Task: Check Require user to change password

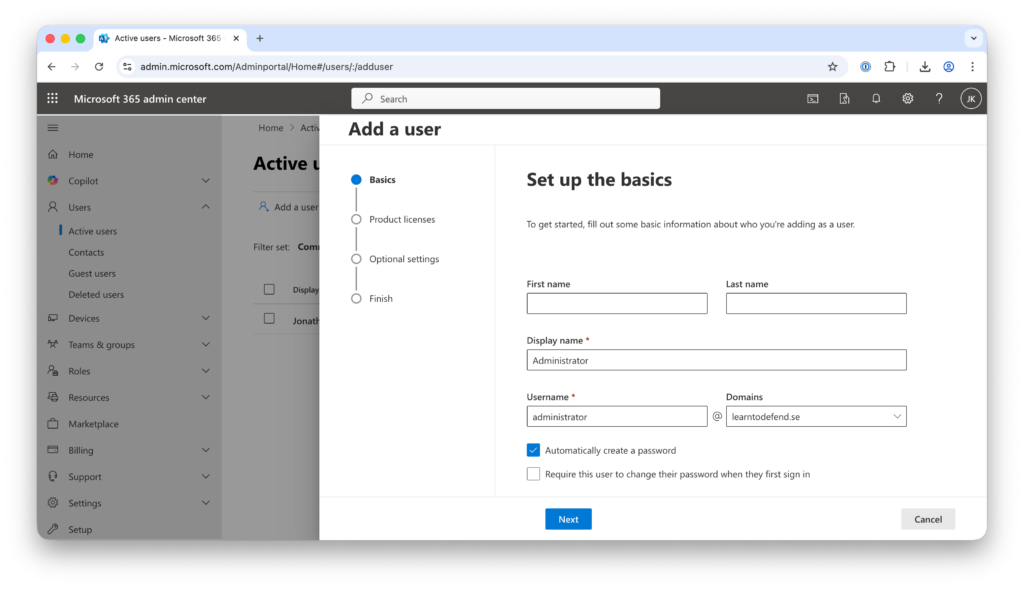Action: click(533, 474)
